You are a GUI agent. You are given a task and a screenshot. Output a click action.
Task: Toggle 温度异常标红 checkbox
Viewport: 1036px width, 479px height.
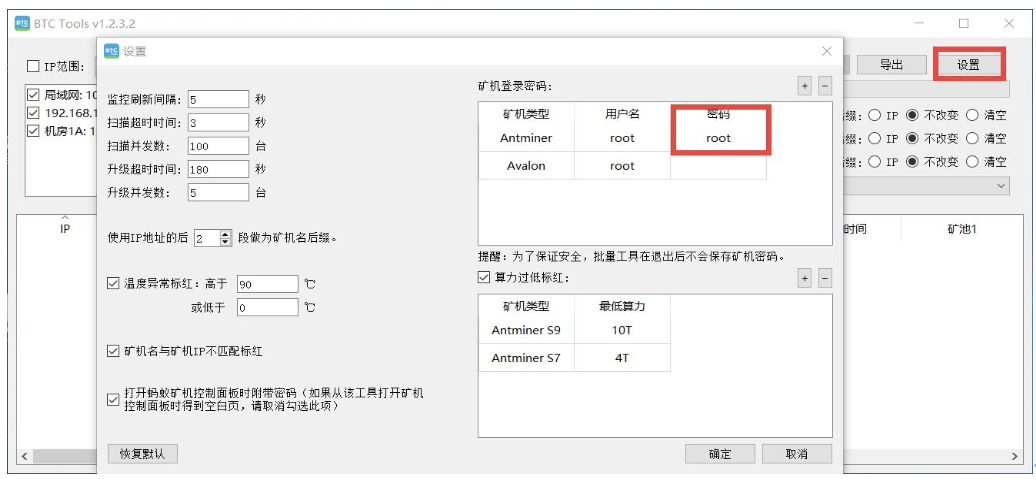[112, 283]
